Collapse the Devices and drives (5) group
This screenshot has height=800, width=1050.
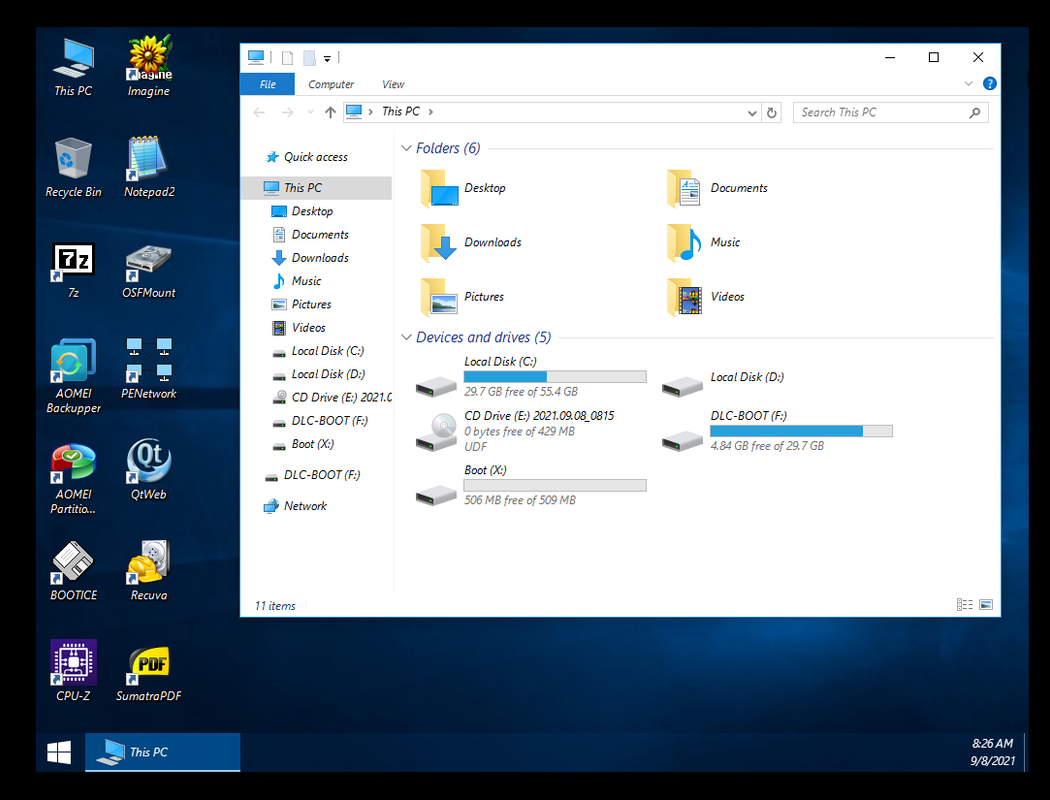click(406, 337)
